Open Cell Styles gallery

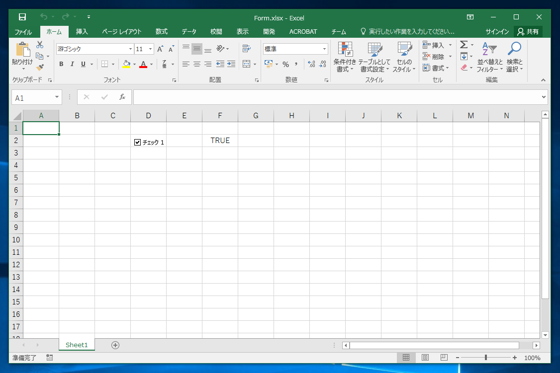404,57
